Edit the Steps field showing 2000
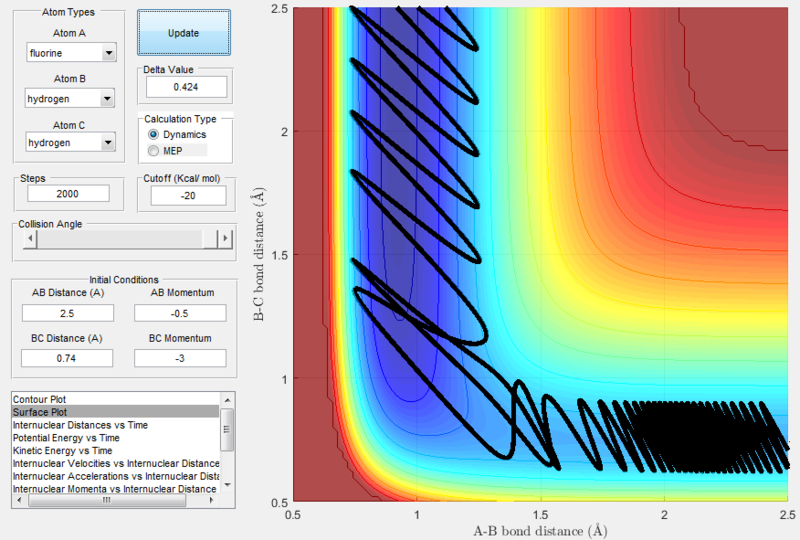 pos(68,193)
